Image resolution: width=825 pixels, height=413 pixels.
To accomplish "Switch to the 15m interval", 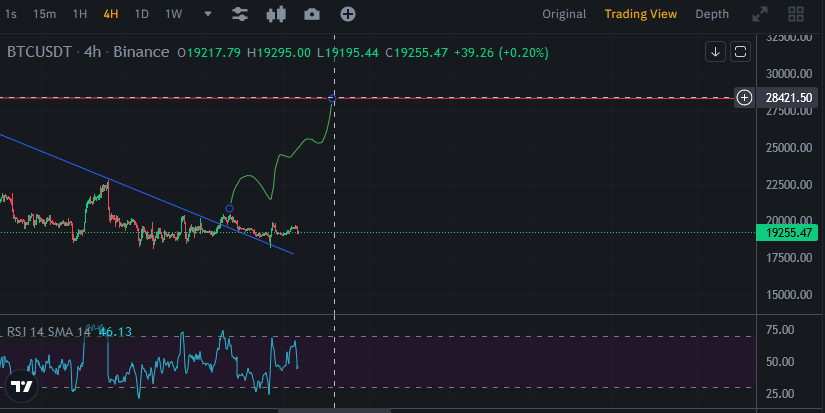I will point(44,14).
